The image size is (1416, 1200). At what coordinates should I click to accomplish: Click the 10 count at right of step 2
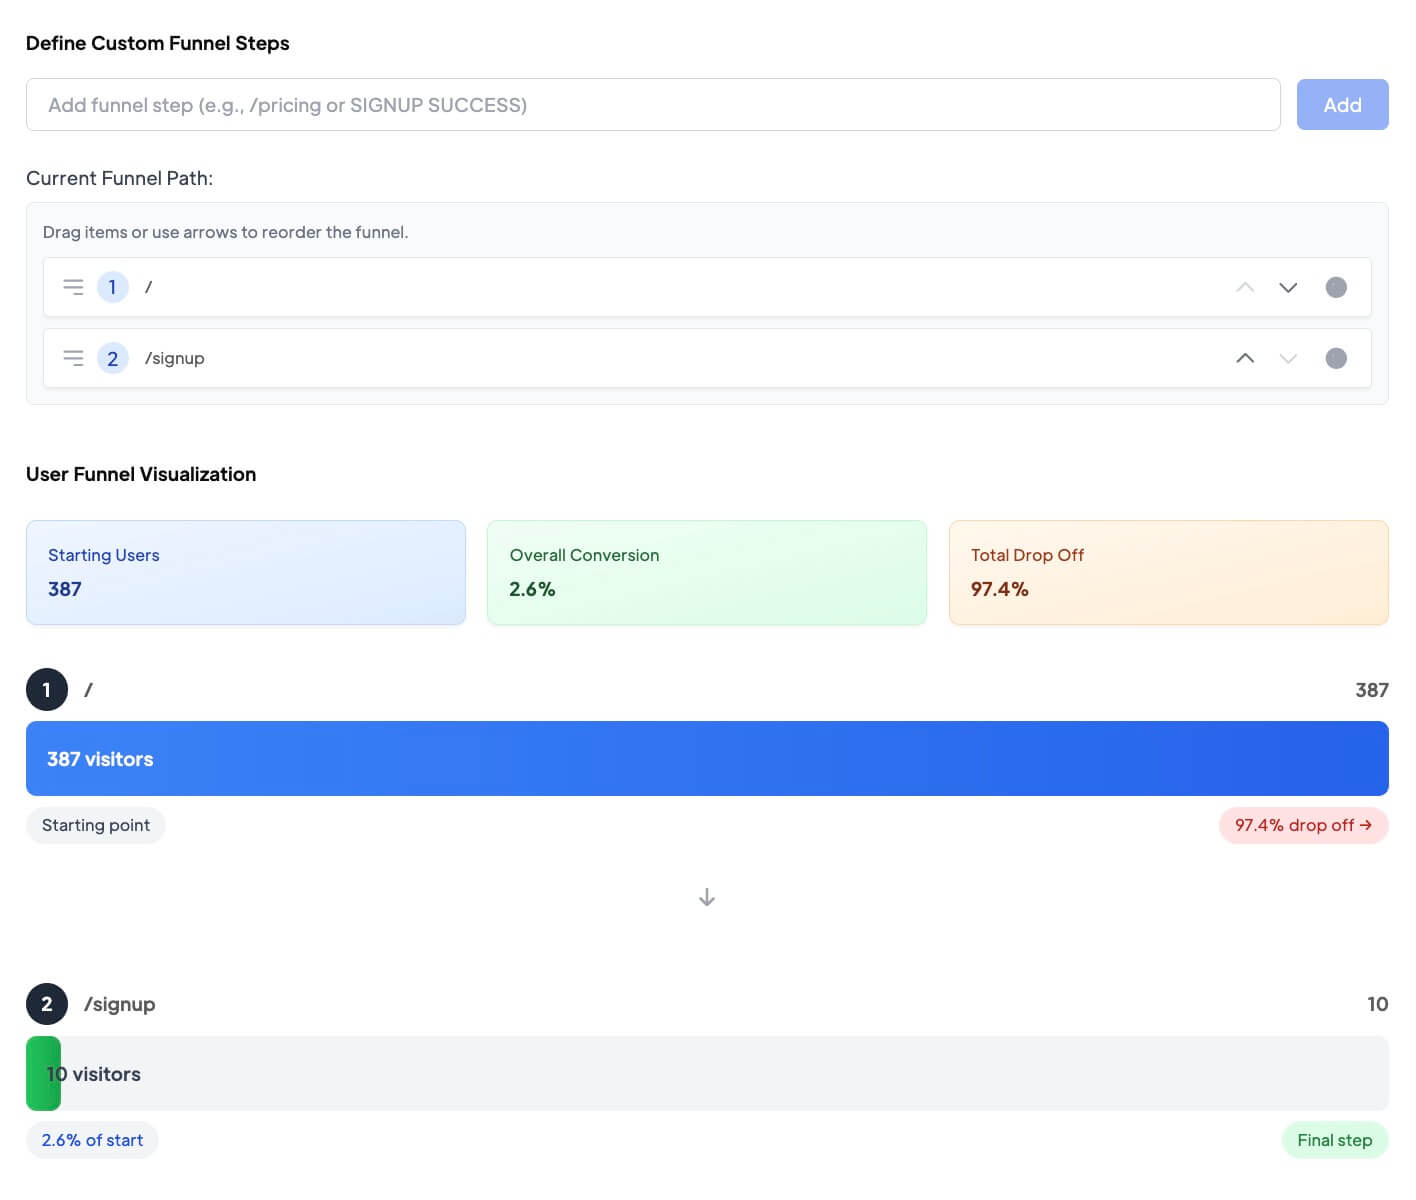[x=1378, y=1004]
